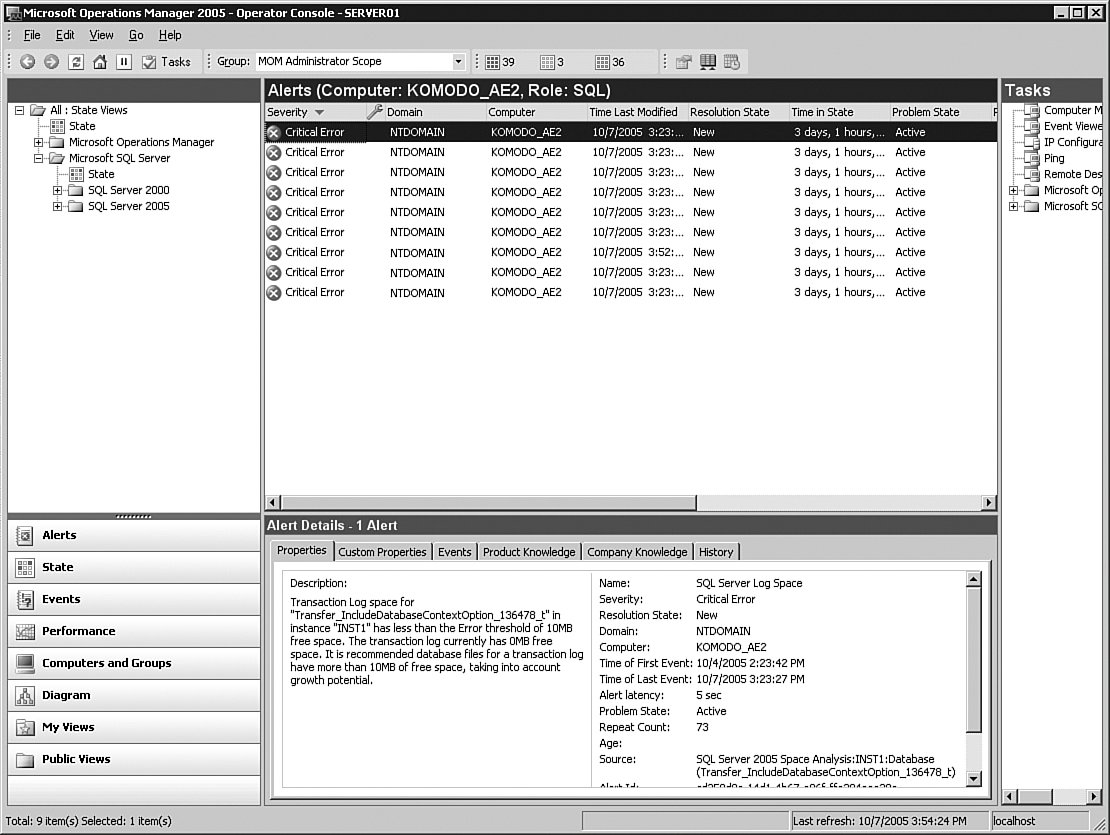This screenshot has width=1110, height=835.
Task: Click the Forward navigation arrow in toolbar
Action: tap(51, 62)
